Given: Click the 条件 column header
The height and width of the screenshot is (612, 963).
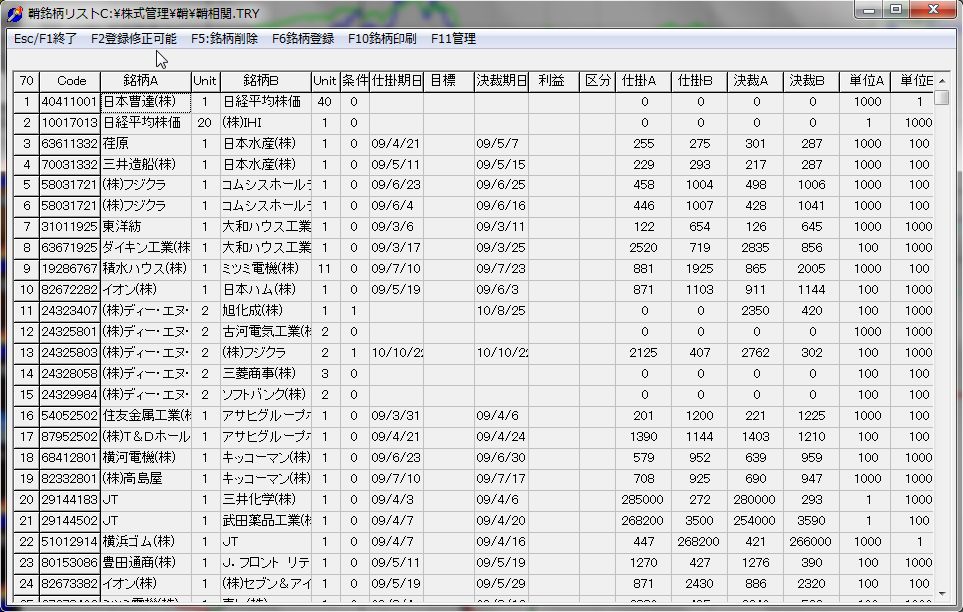Looking at the screenshot, I should pyautogui.click(x=354, y=81).
